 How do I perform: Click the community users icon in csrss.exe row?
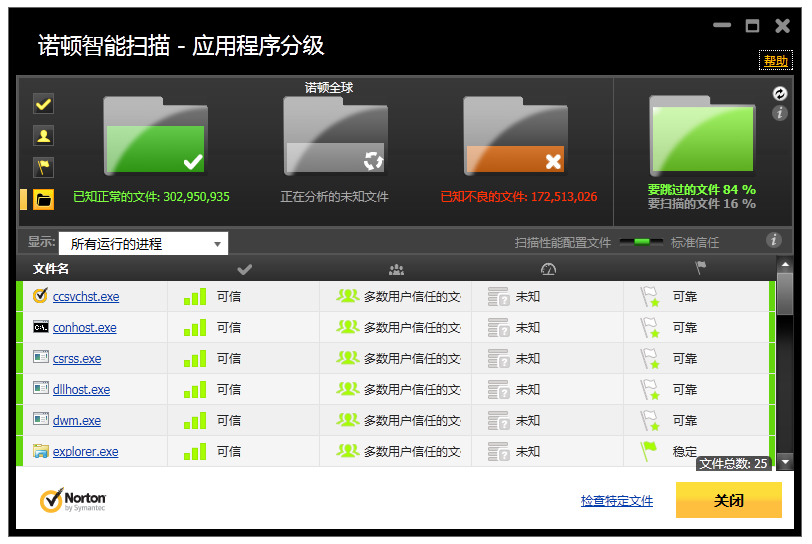pos(348,357)
